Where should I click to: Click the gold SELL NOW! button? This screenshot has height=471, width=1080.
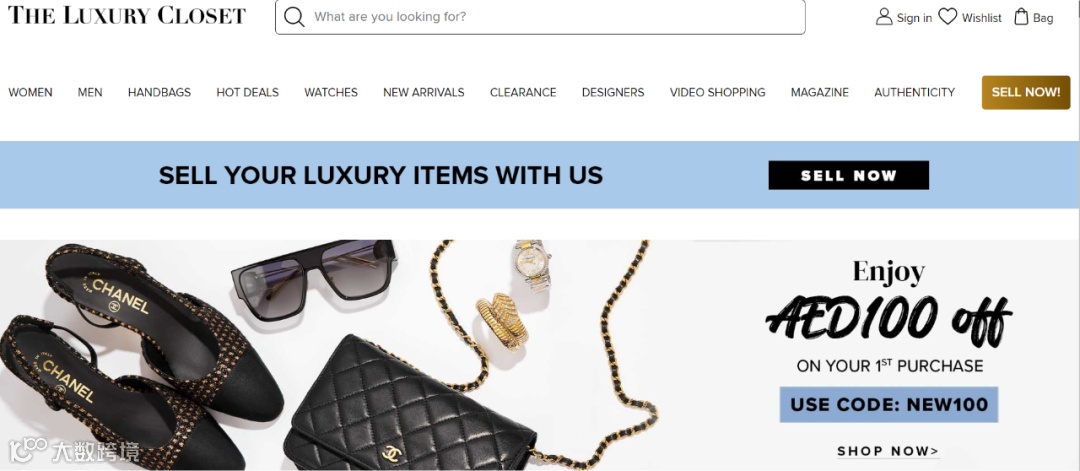click(1026, 92)
